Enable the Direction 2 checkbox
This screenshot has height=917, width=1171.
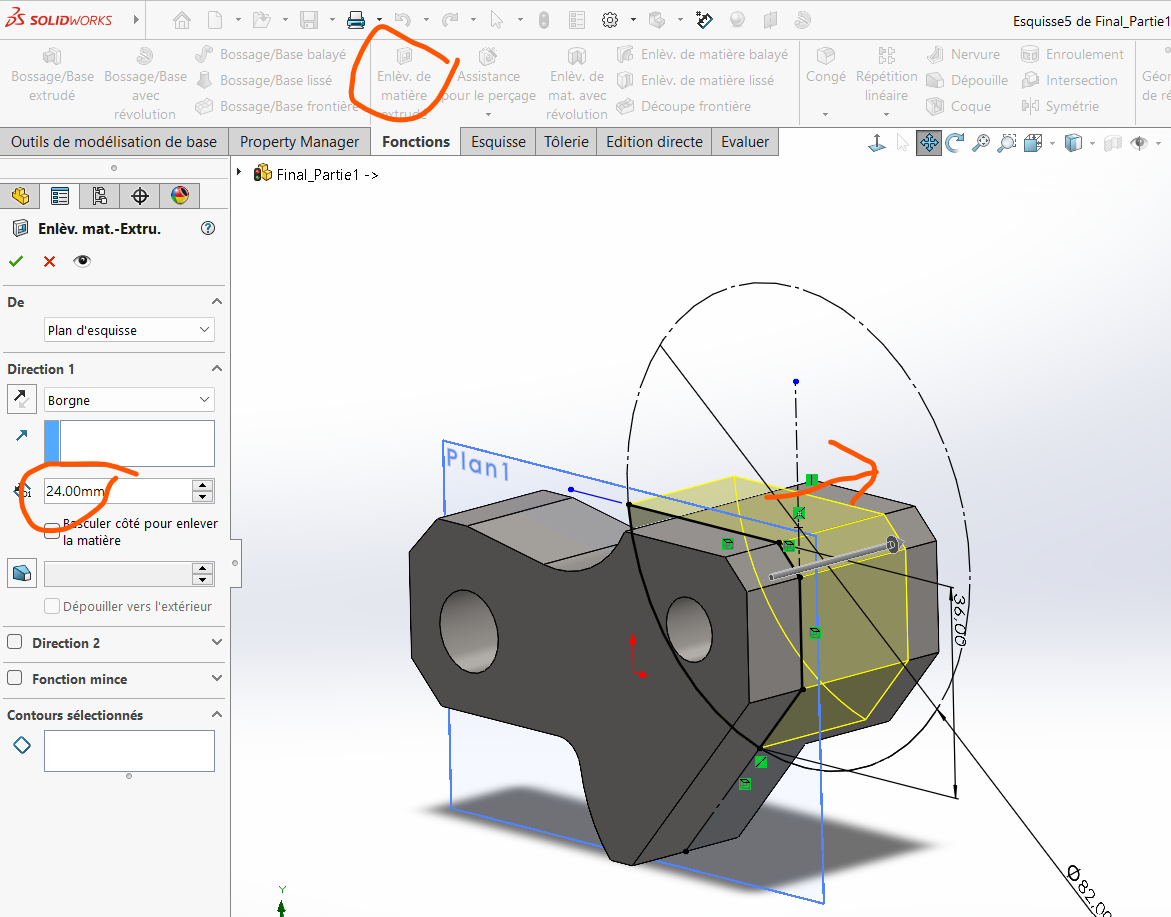(14, 642)
